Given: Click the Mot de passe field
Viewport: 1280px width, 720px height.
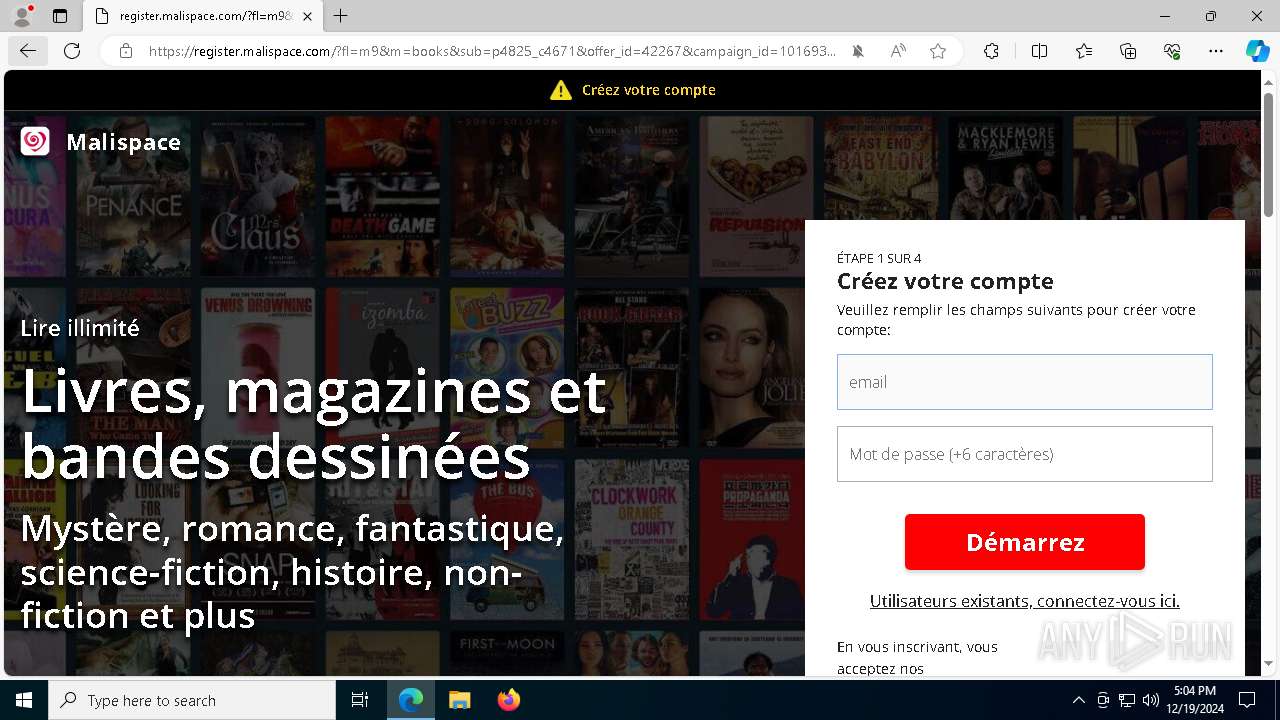Looking at the screenshot, I should pyautogui.click(x=1025, y=454).
